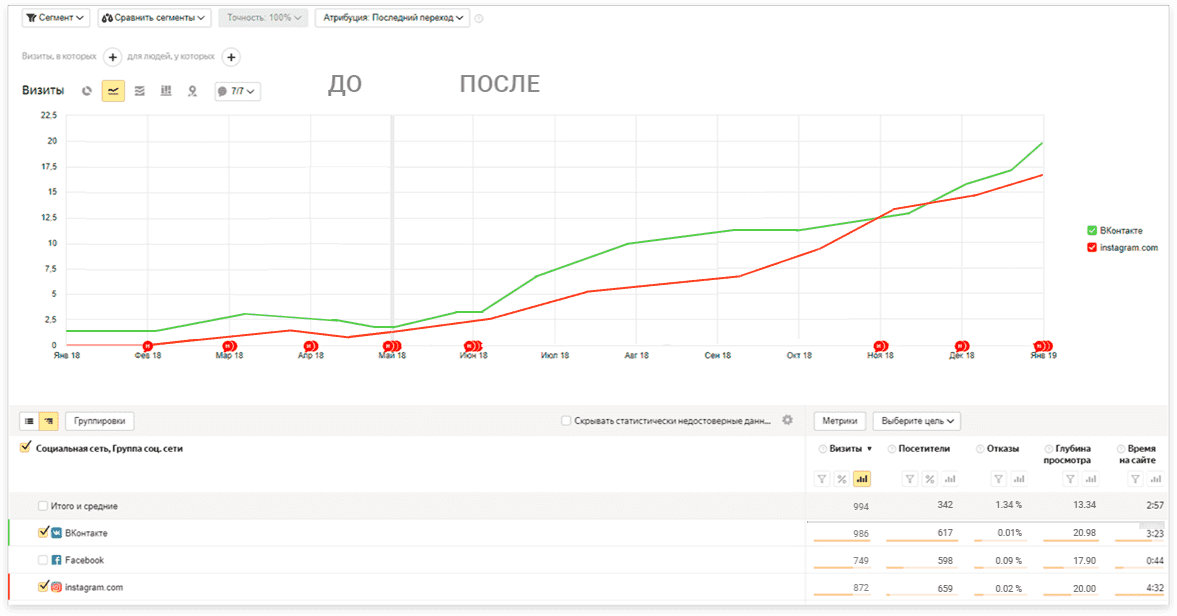
Task: Open the Сегмент dropdown
Action: [x=55, y=17]
